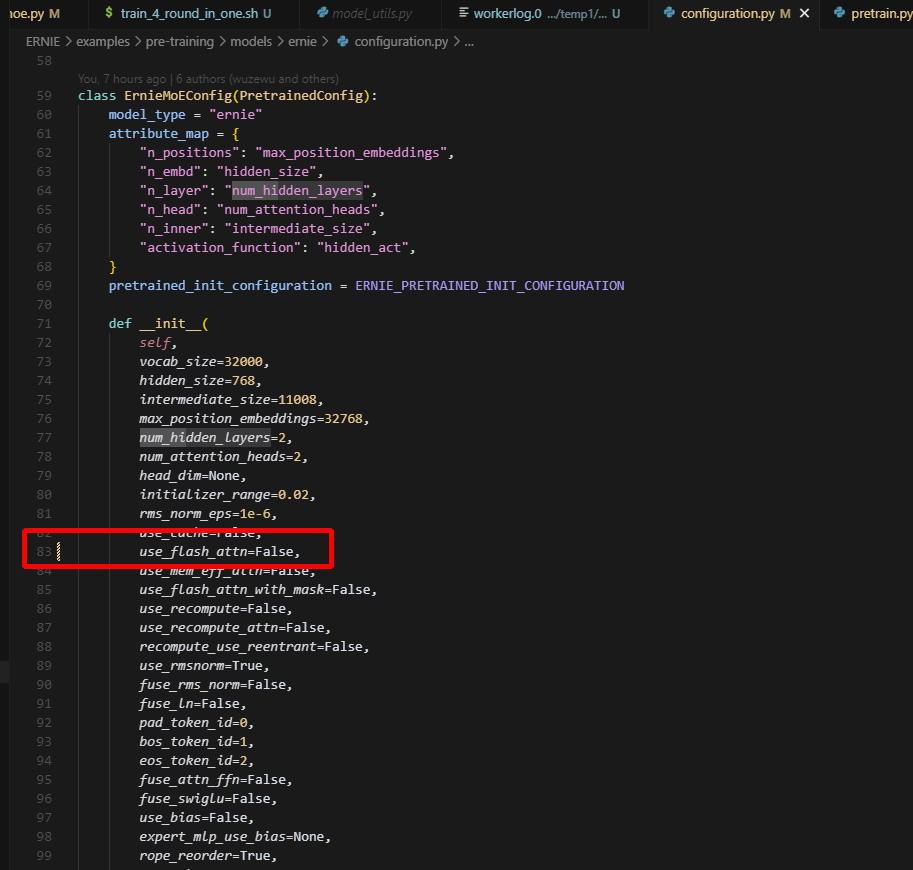Viewport: 913px width, 870px height.
Task: Click the Python icon on configuration.py tab
Action: 668,14
